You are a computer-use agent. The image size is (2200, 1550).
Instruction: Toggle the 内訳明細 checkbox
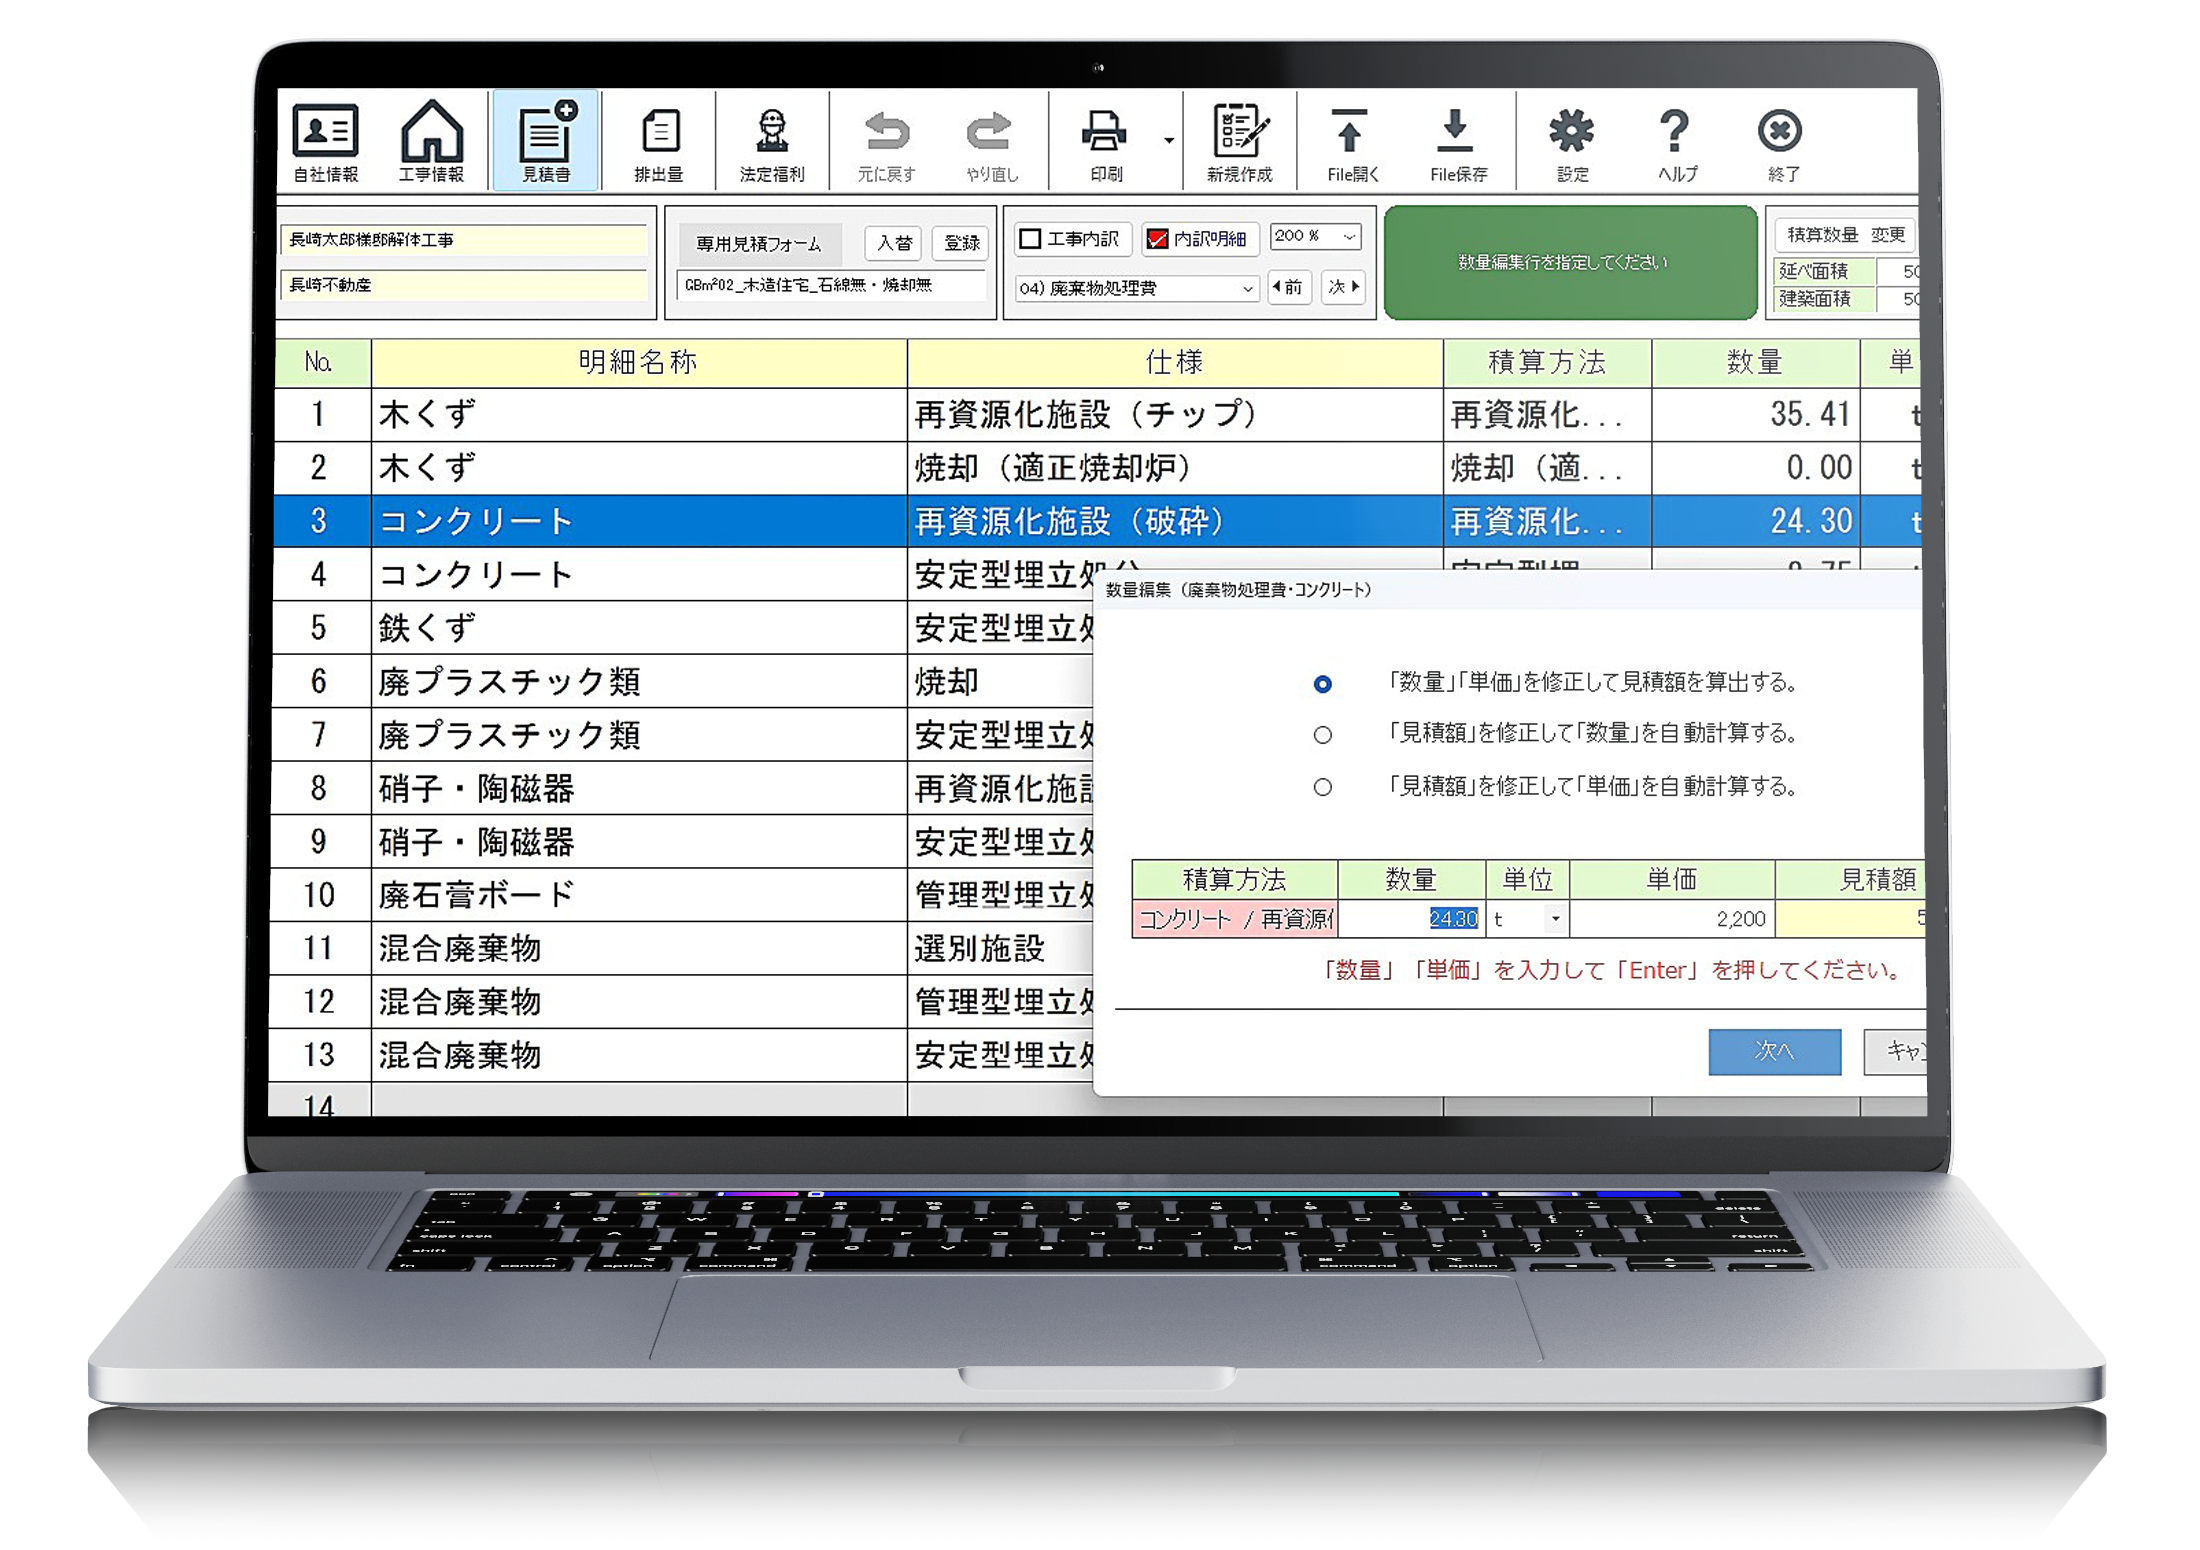[x=1157, y=239]
